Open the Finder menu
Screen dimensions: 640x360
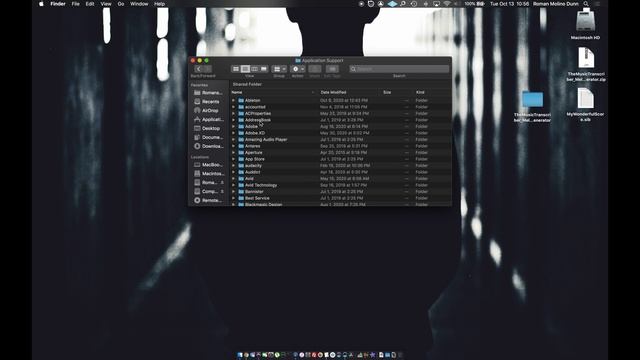click(58, 4)
